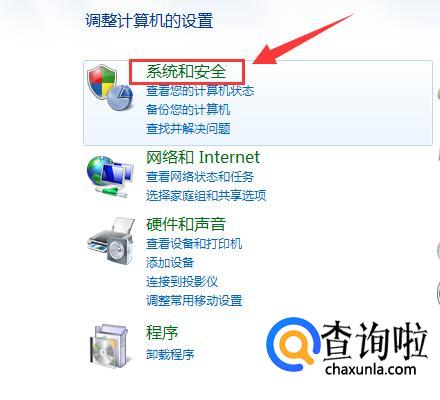Click the Hardware and Sound printer icon
440x400 pixels.
pyautogui.click(x=111, y=241)
